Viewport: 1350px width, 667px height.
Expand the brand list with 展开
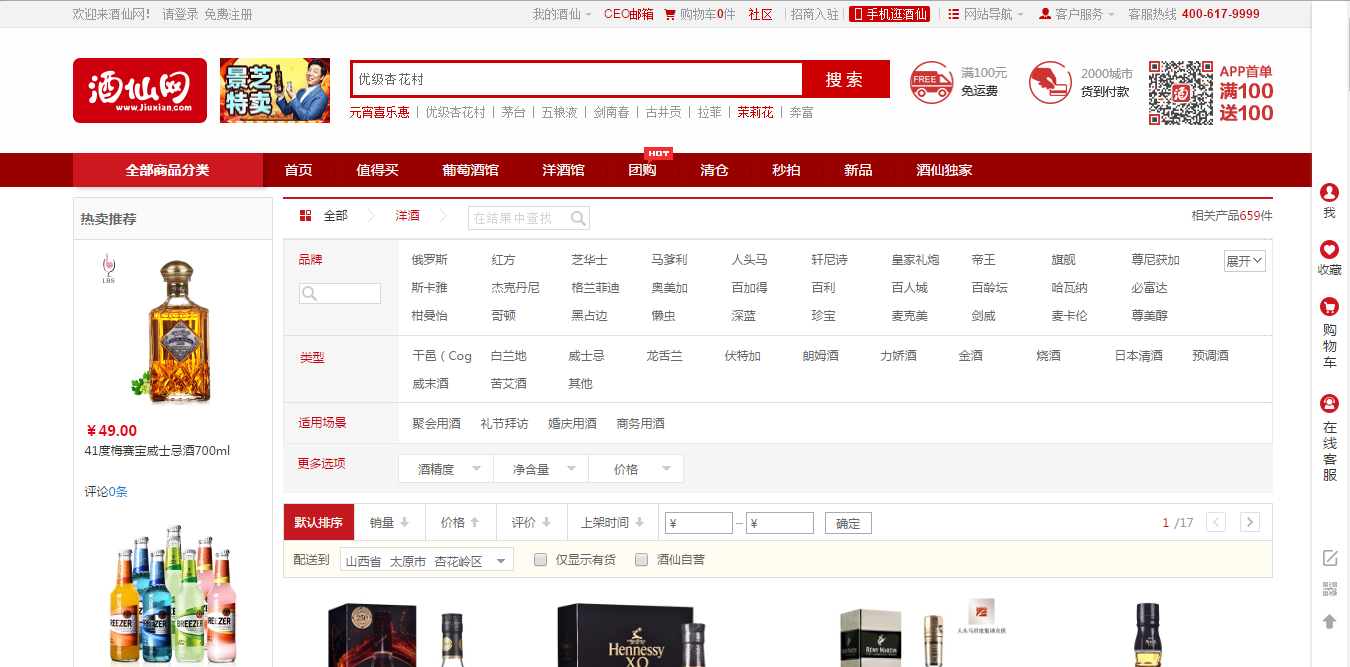tap(1245, 261)
